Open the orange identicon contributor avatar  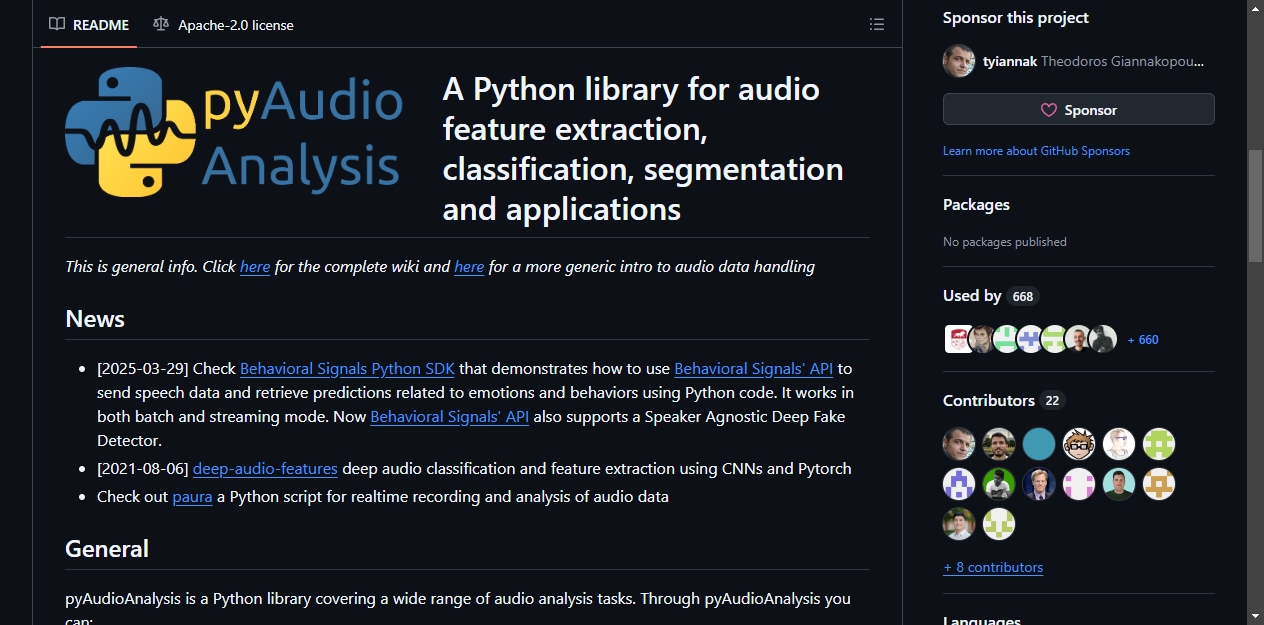[1159, 484]
